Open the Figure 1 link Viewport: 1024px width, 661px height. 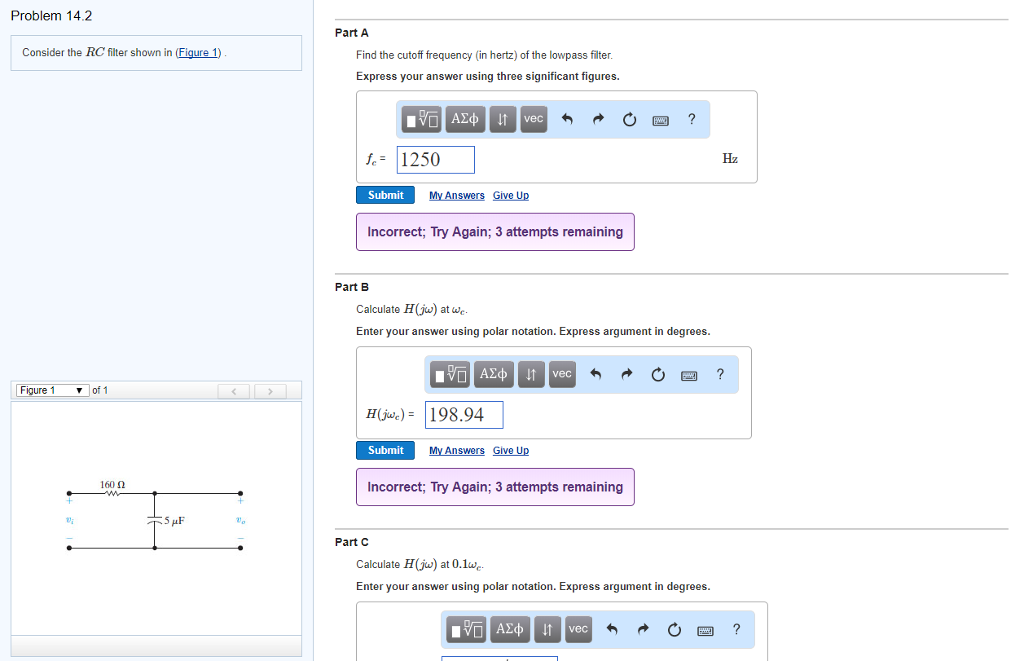[x=198, y=52]
